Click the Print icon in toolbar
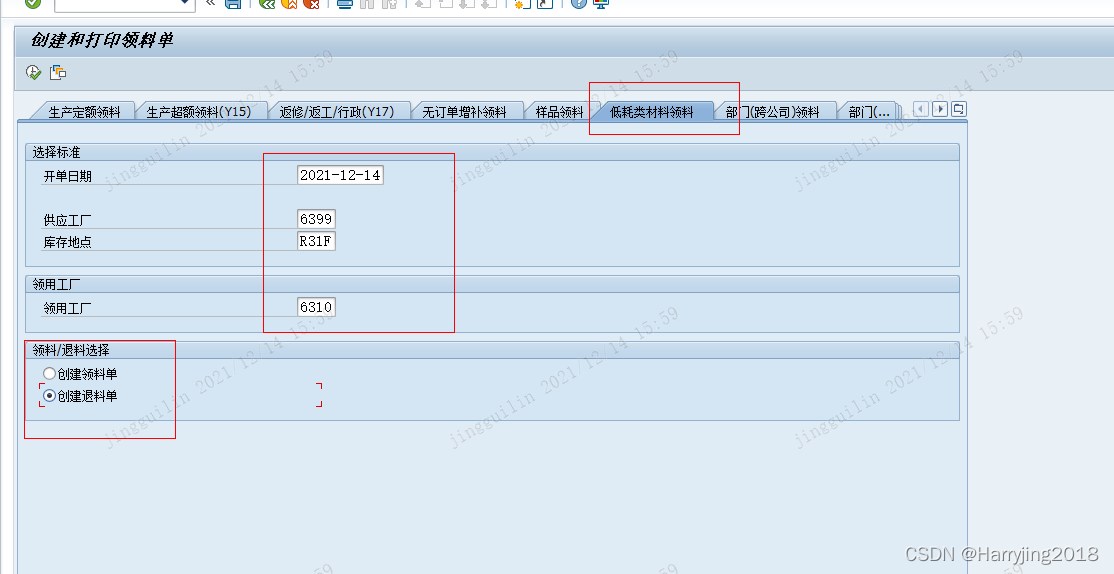This screenshot has height=574, width=1114. [x=345, y=3]
